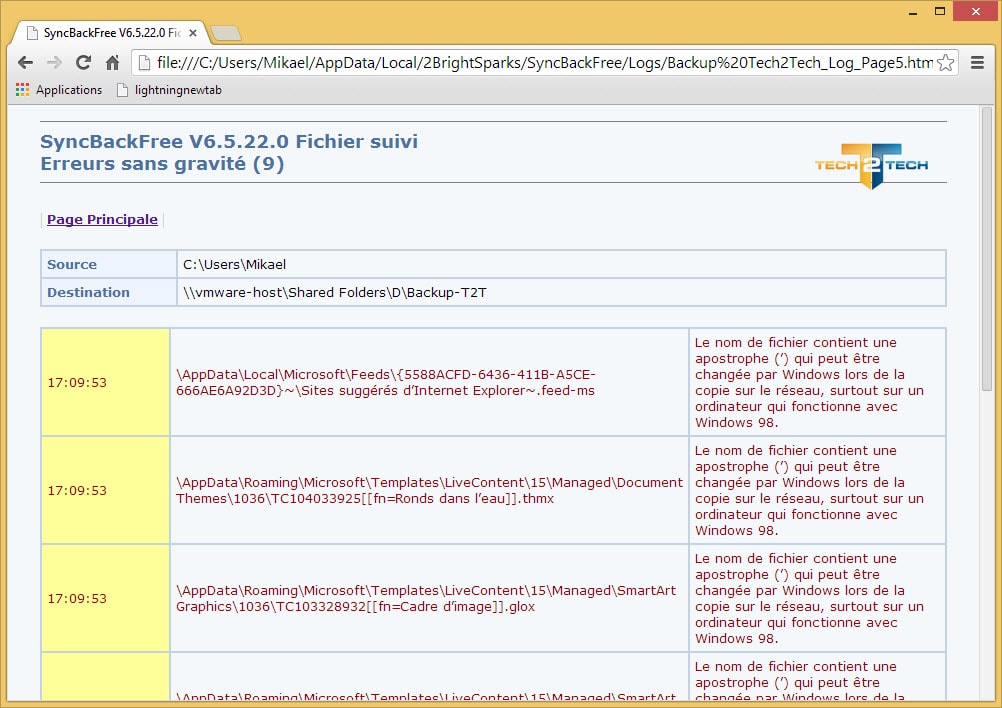Image resolution: width=1002 pixels, height=708 pixels.
Task: Maximize the Chrome window
Action: (x=939, y=12)
